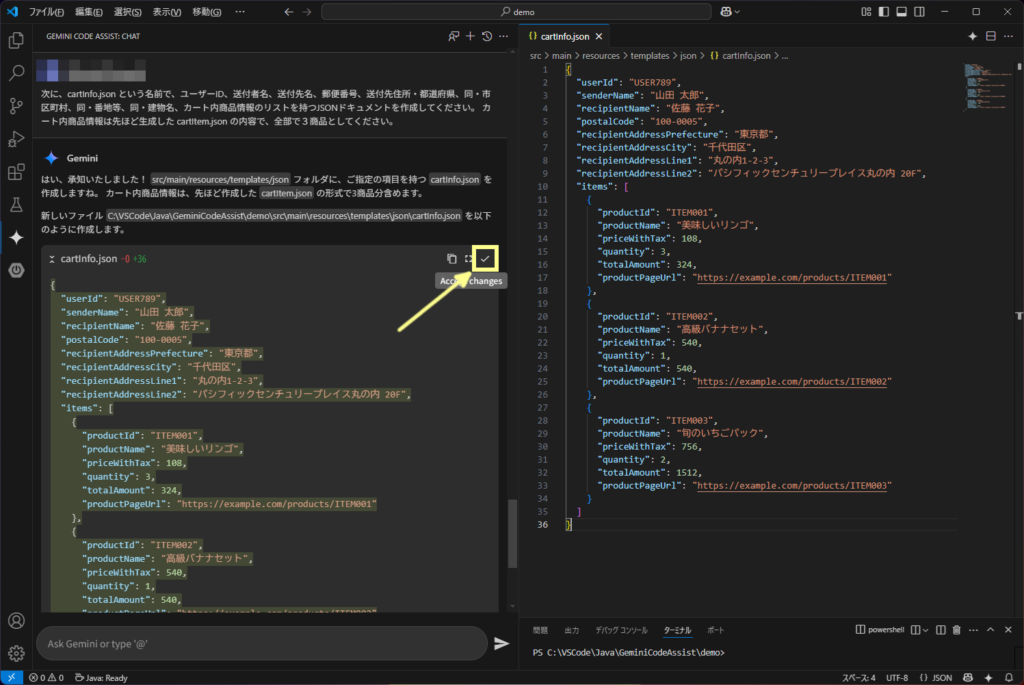1024x685 pixels.
Task: Expand the hidden menu items ellipsis in menu bar
Action: tap(240, 12)
